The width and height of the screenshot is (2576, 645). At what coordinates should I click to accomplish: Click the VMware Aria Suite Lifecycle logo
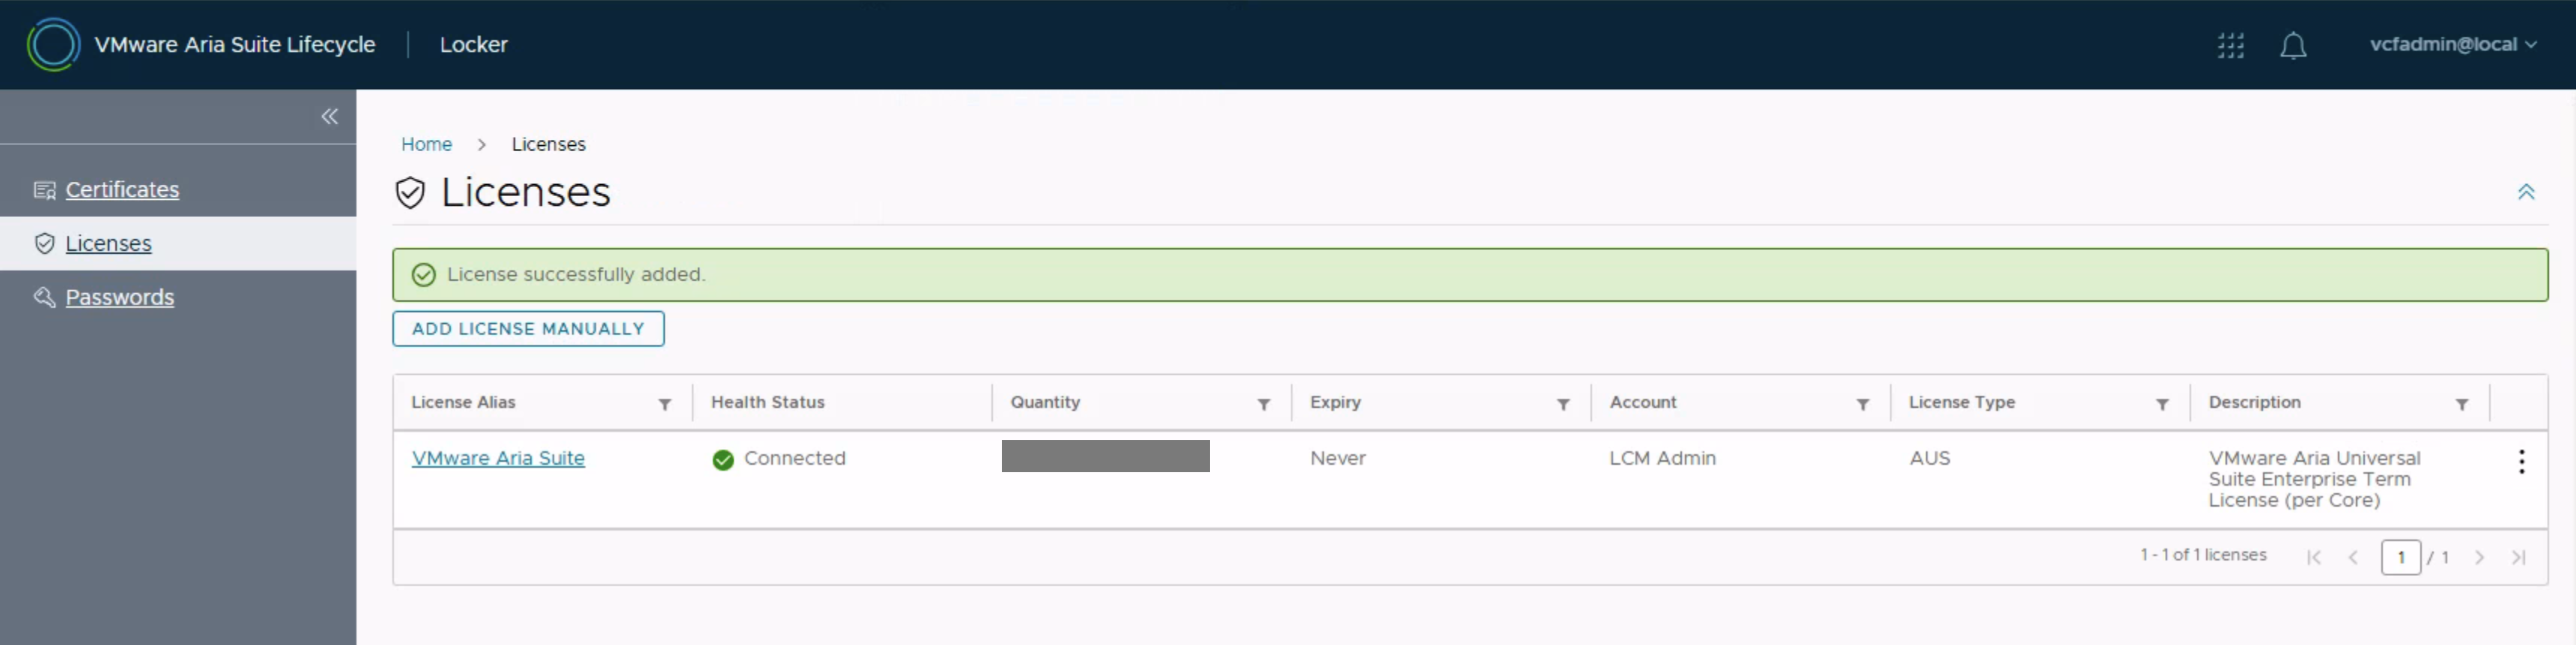(53, 45)
